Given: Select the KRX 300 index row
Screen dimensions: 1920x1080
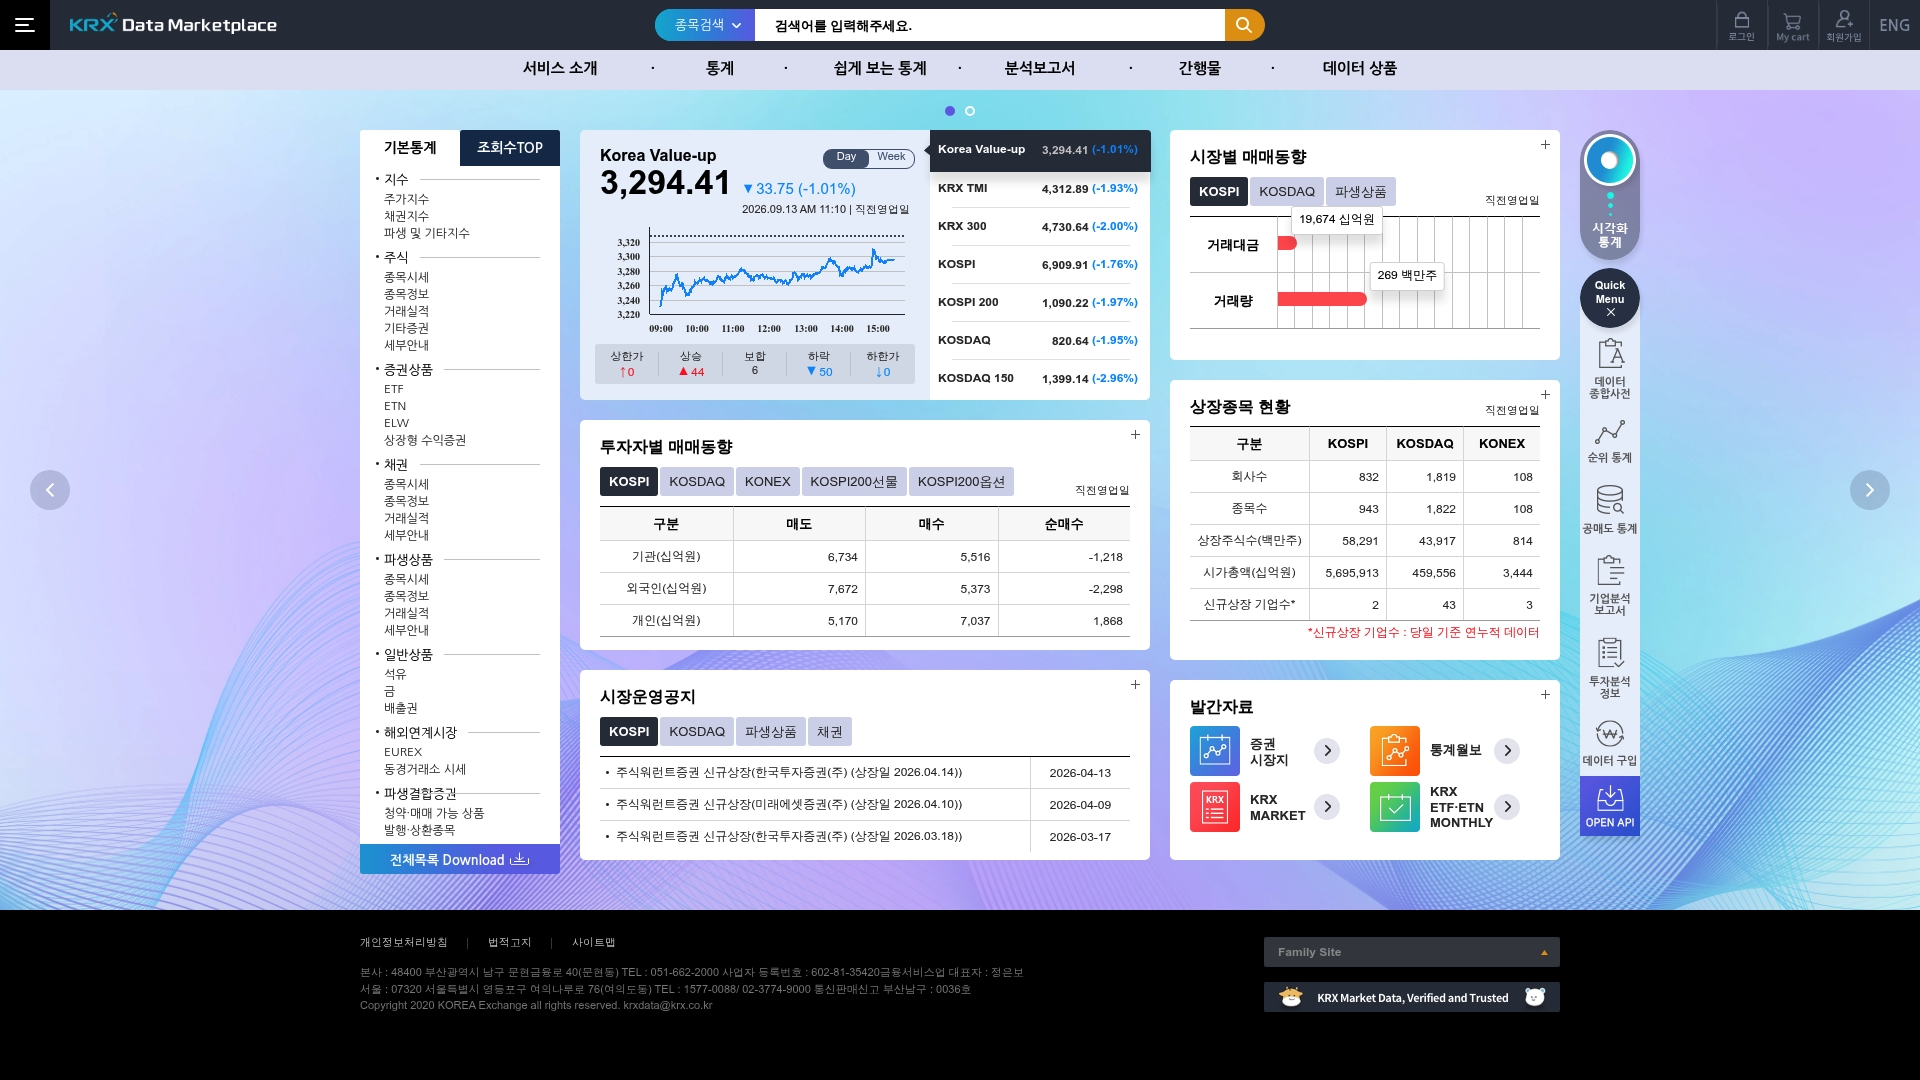Looking at the screenshot, I should (1040, 227).
